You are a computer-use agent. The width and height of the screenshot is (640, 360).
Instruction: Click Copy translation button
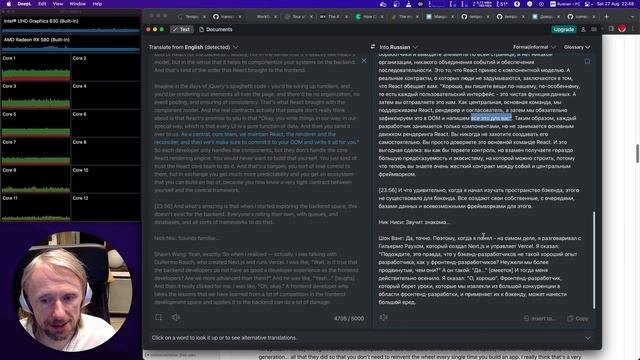(x=578, y=318)
